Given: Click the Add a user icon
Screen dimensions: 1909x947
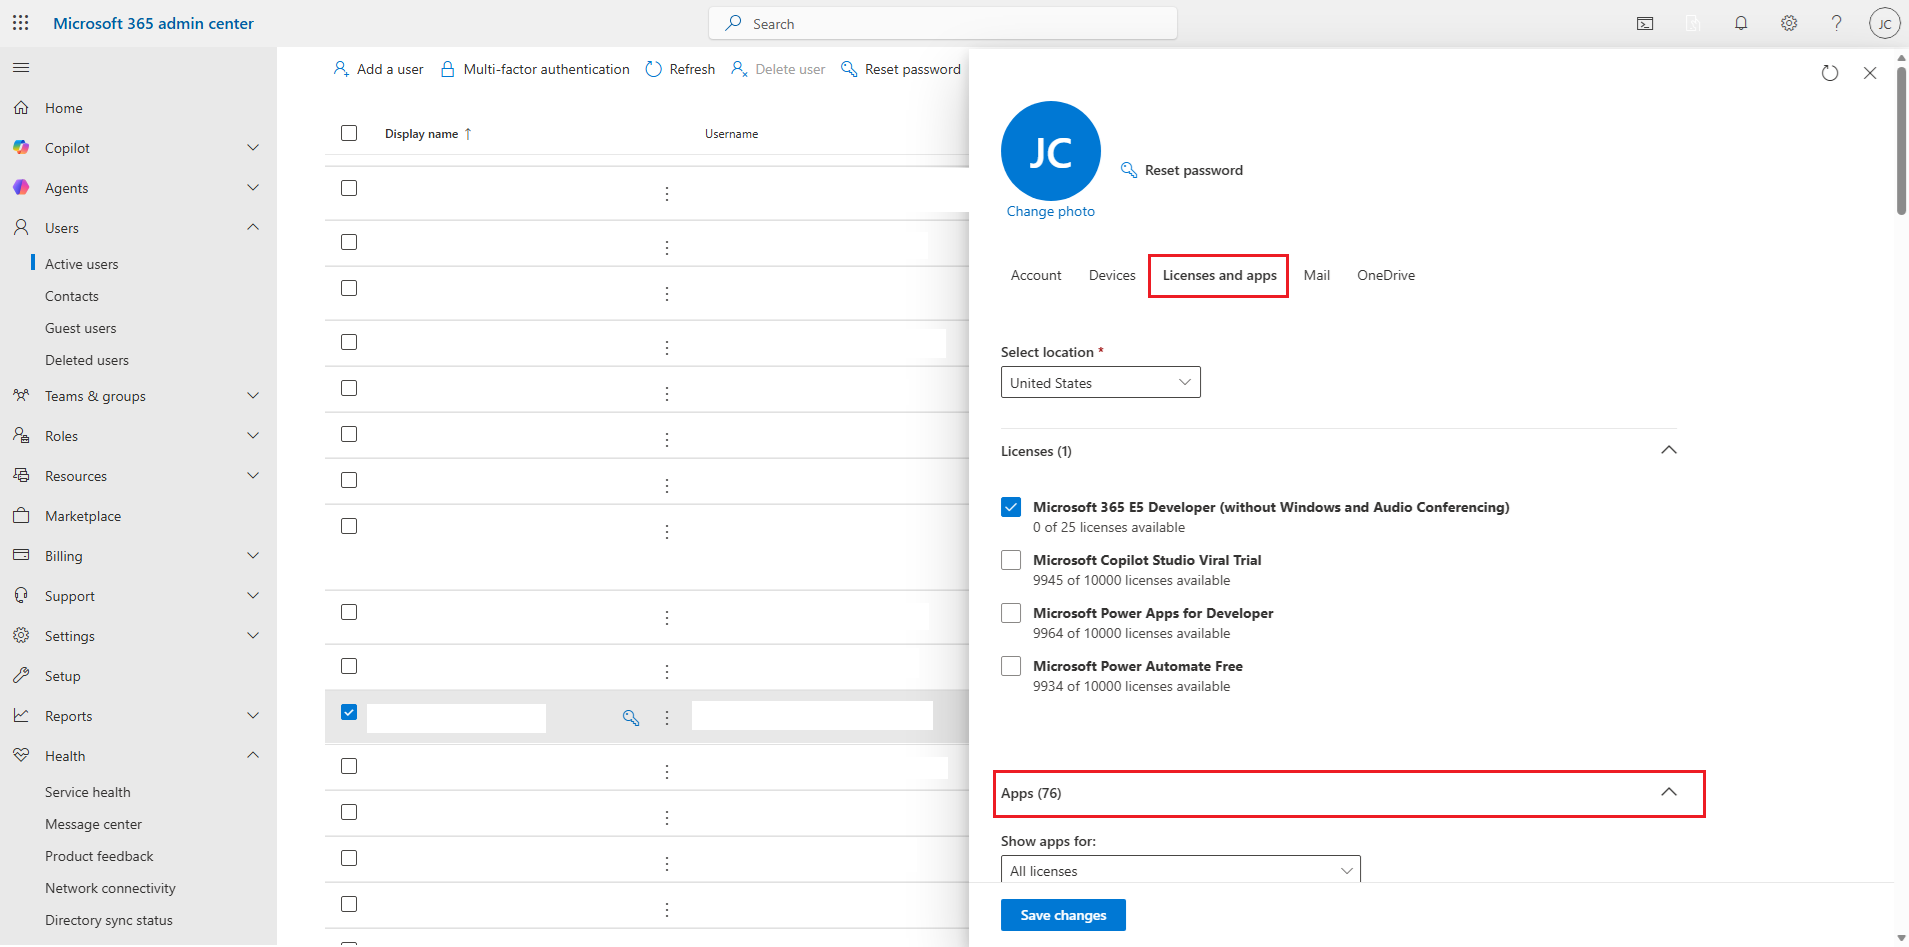Looking at the screenshot, I should [x=341, y=69].
